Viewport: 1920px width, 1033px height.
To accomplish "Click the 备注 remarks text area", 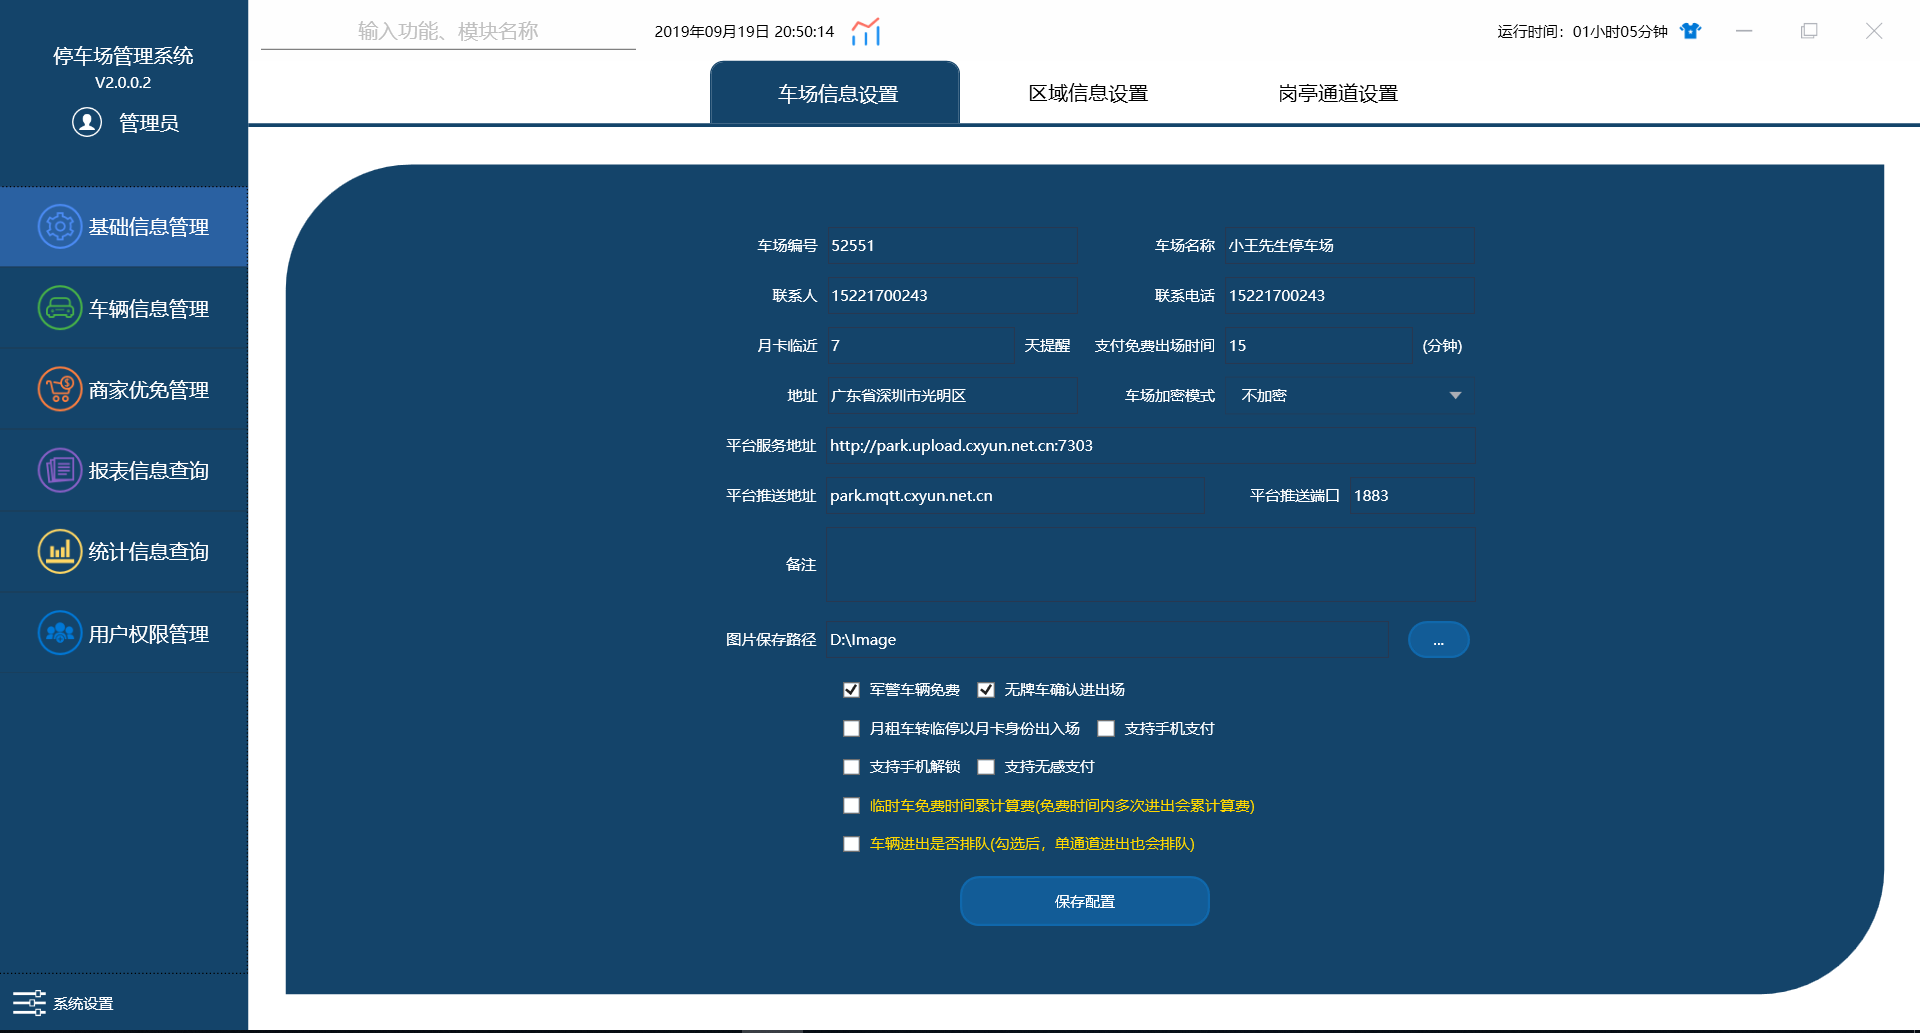I will tap(1150, 564).
